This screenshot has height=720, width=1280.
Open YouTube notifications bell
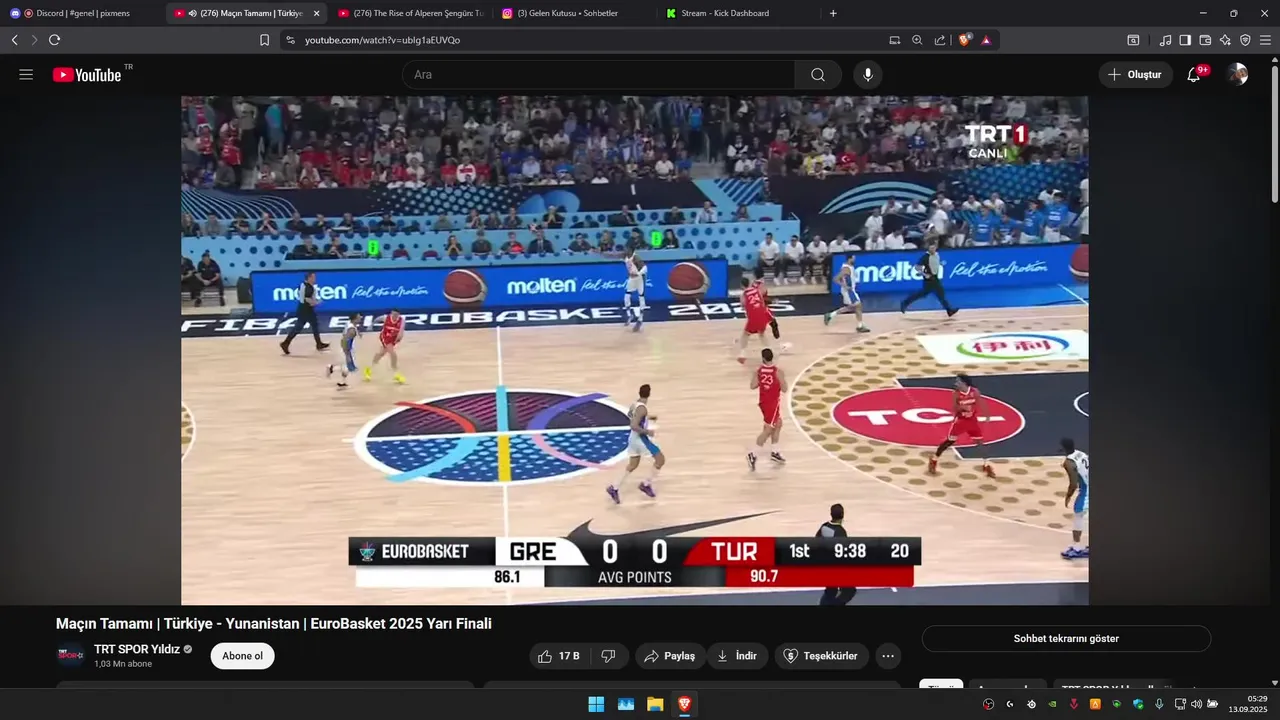coord(1194,75)
